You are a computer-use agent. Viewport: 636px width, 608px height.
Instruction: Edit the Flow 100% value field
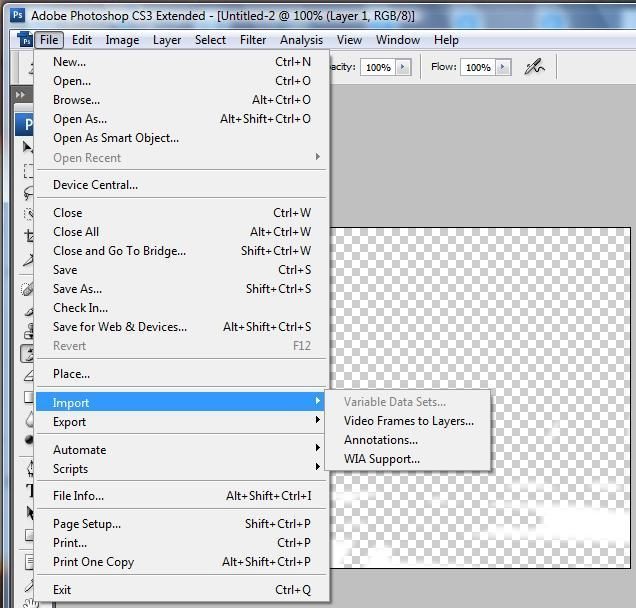click(x=478, y=67)
